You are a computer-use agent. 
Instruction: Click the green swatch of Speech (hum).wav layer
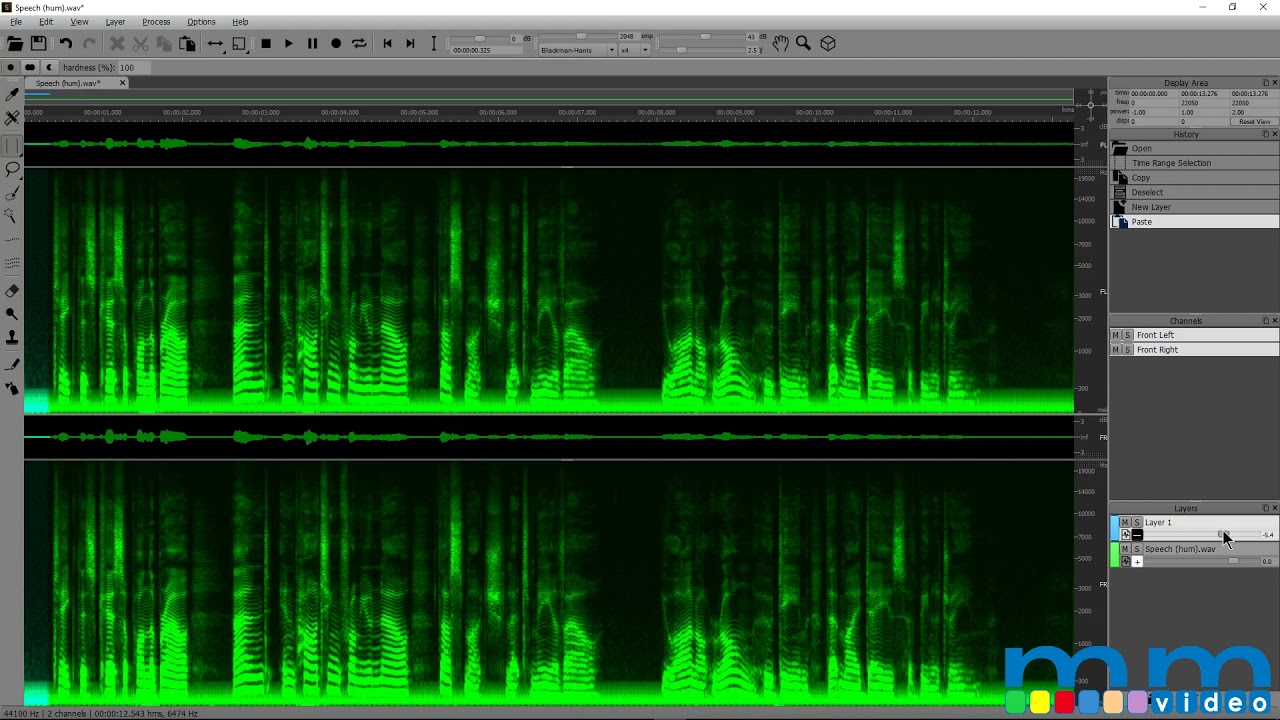click(1115, 555)
